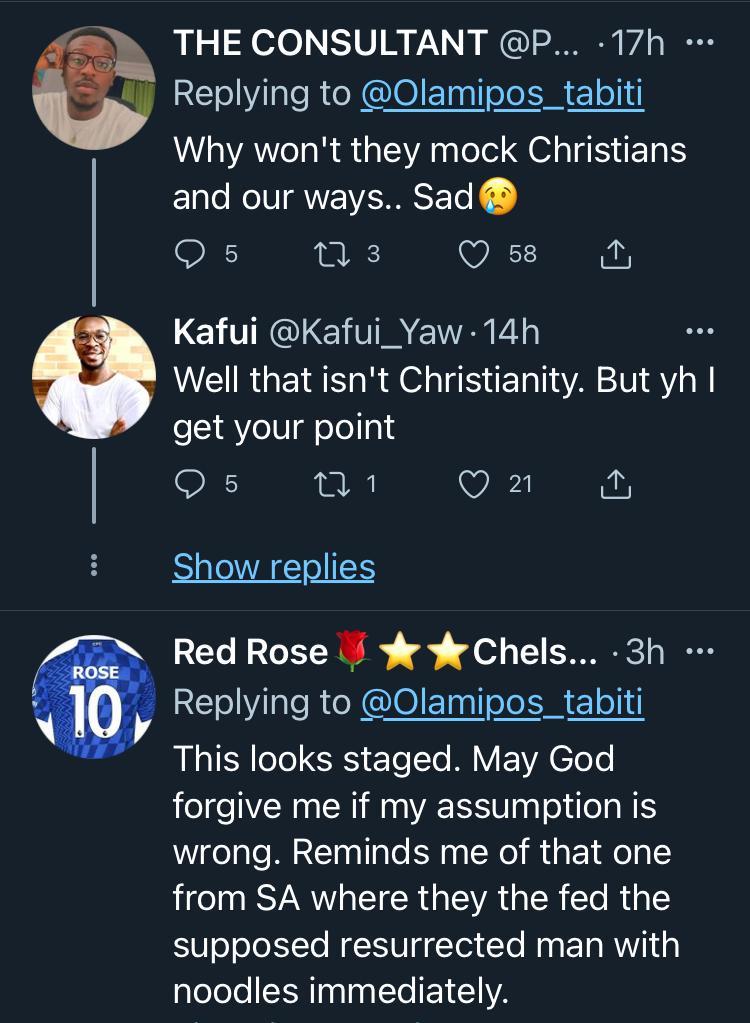Open @Olamipos_tabiti mention in Red Rose's tweet

502,703
